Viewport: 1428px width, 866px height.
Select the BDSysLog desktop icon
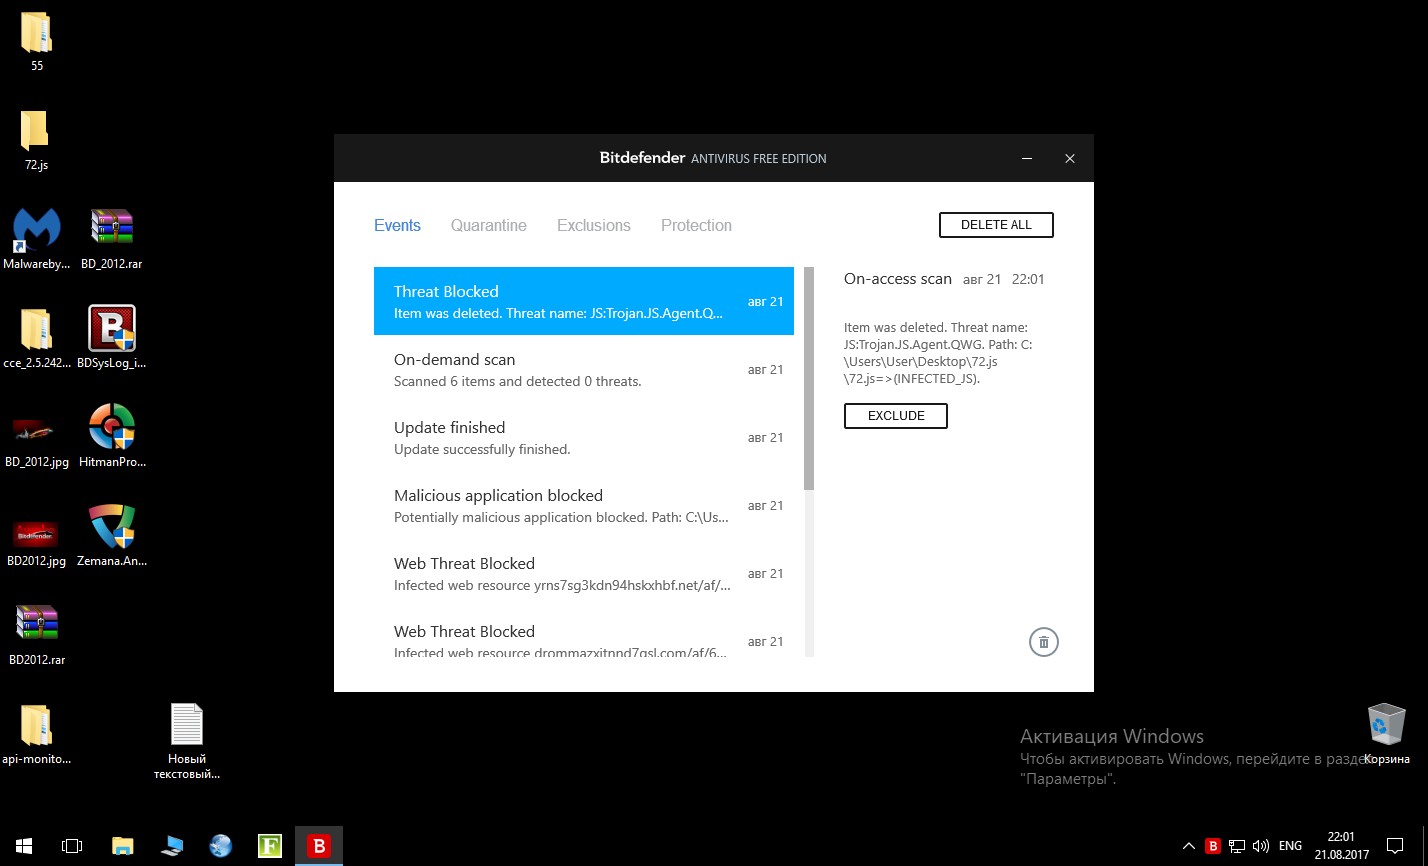click(x=112, y=339)
